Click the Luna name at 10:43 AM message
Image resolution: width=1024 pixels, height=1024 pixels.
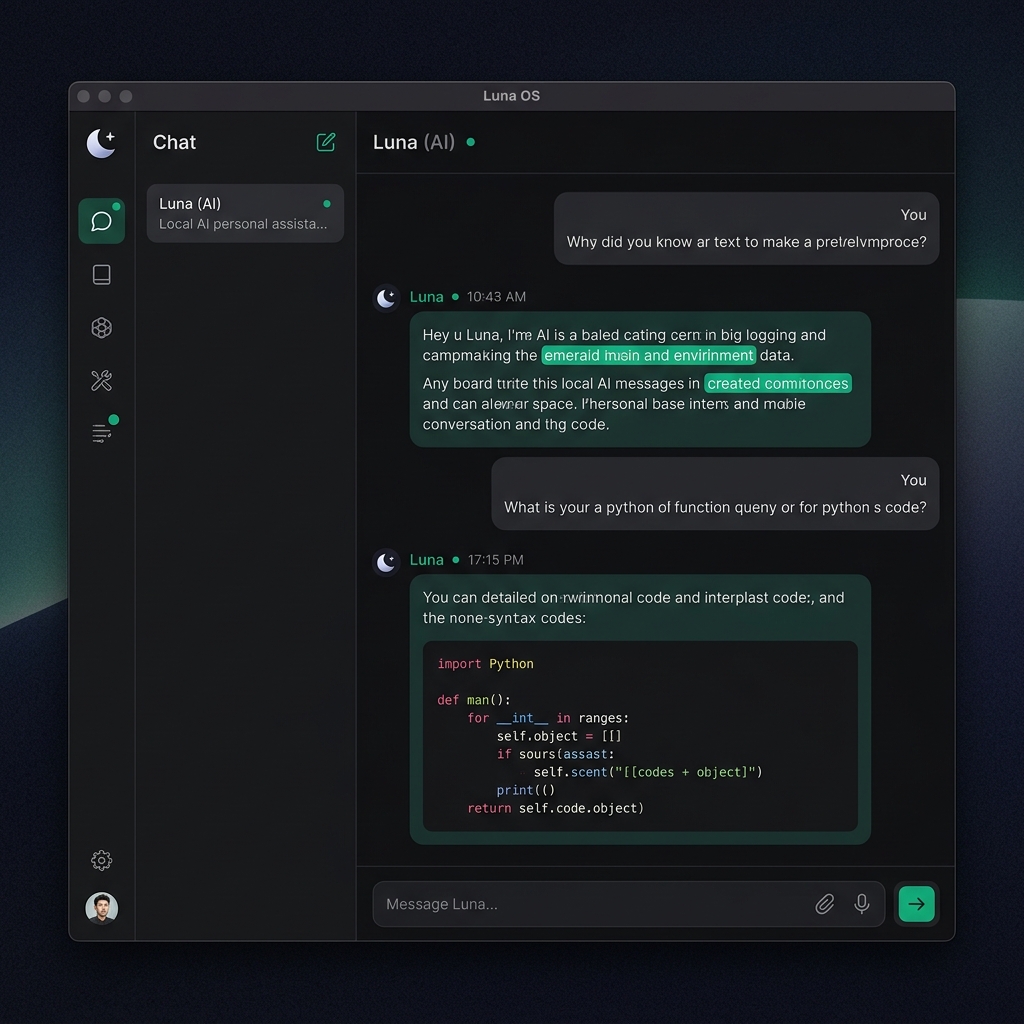tap(426, 297)
